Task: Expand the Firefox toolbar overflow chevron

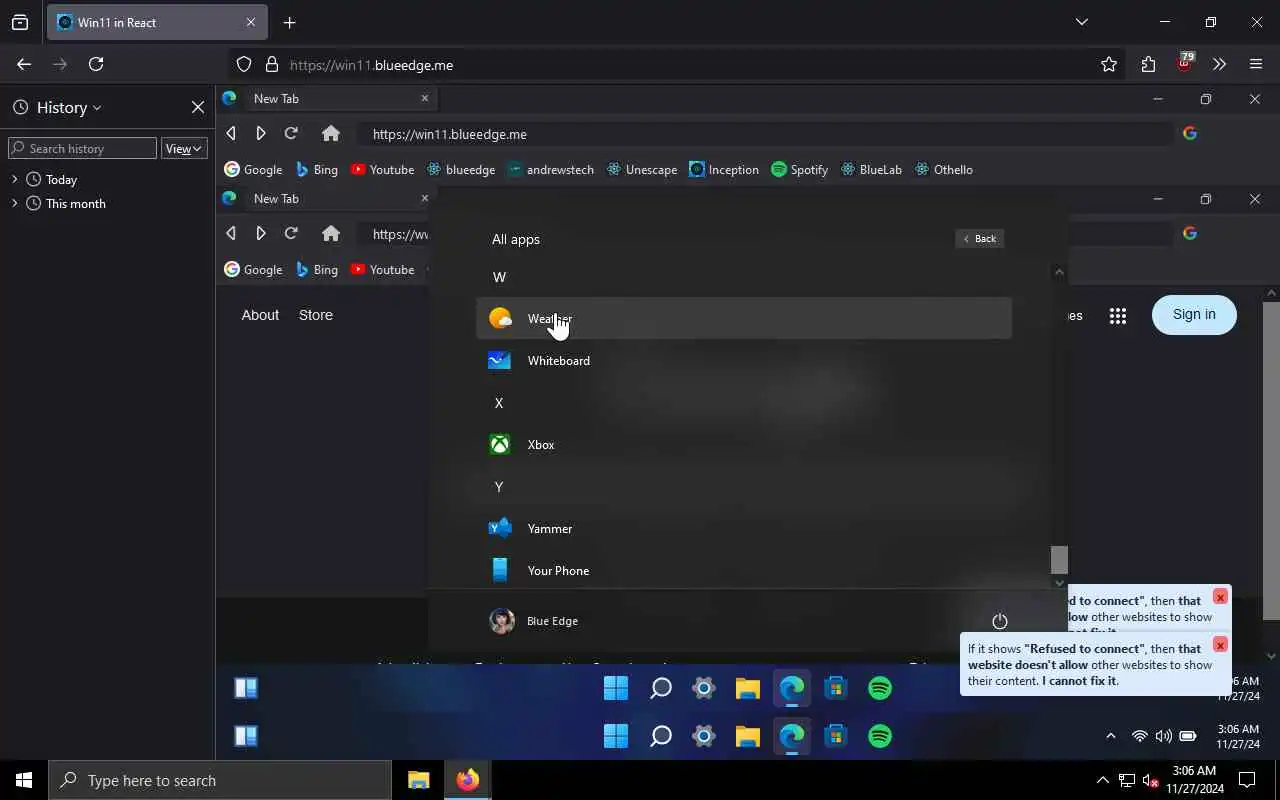Action: 1219,64
